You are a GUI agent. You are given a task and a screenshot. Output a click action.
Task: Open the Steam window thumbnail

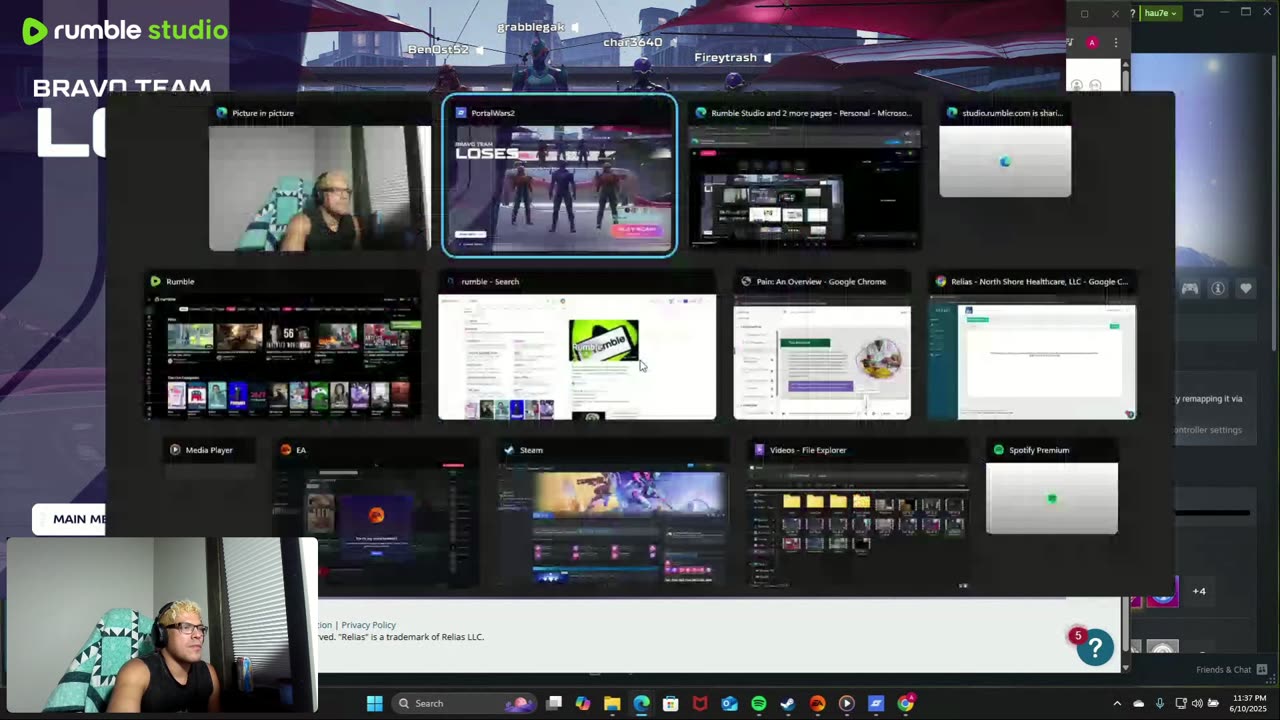(x=613, y=514)
